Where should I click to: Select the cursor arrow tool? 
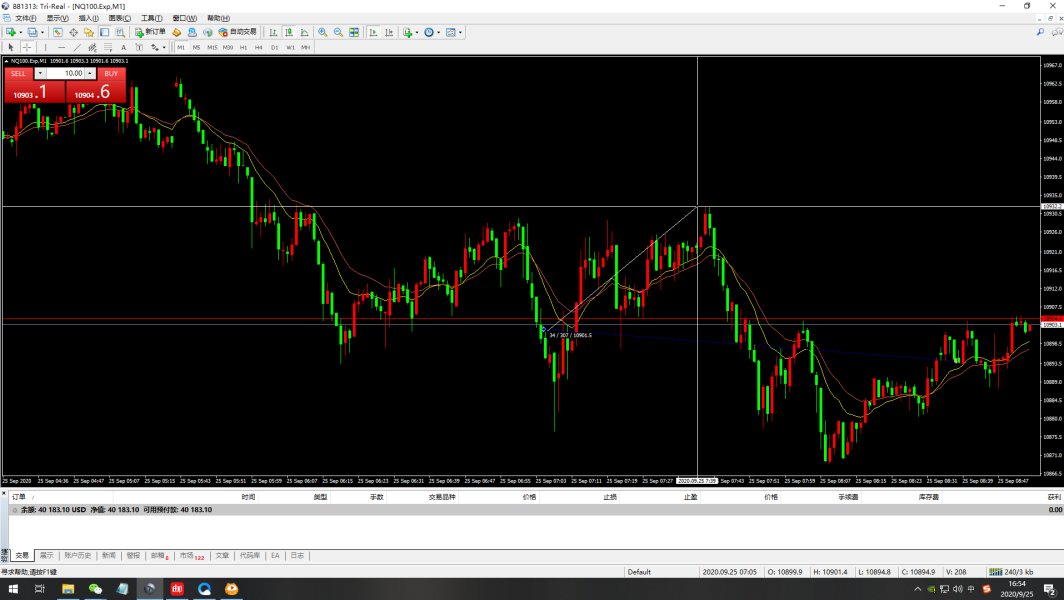click(11, 48)
